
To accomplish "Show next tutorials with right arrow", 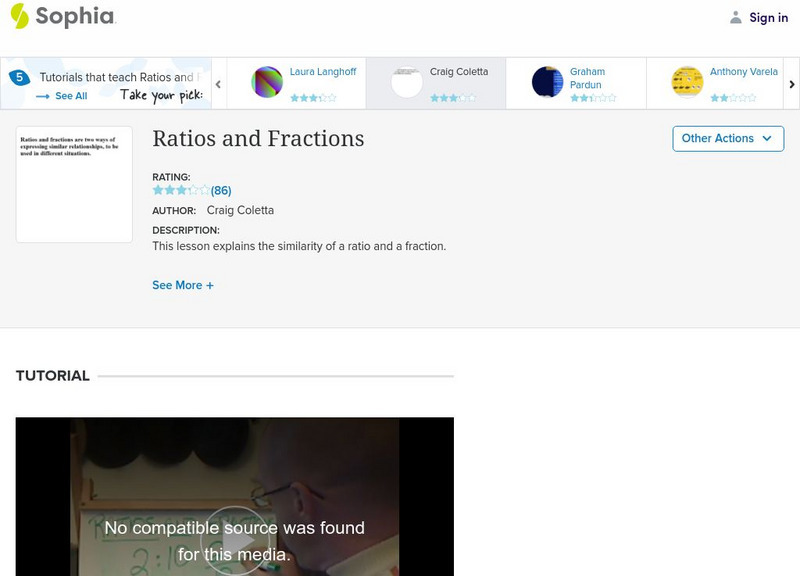I will tap(792, 84).
